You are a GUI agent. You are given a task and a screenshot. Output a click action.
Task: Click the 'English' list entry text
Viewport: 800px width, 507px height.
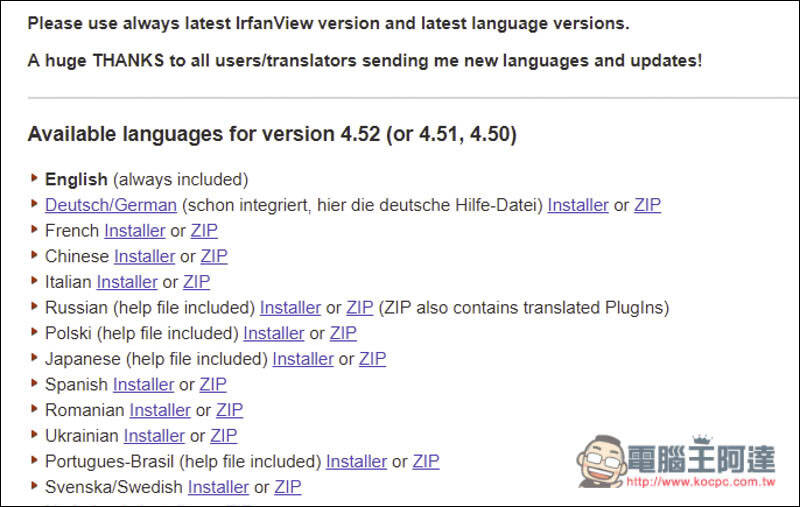76,180
